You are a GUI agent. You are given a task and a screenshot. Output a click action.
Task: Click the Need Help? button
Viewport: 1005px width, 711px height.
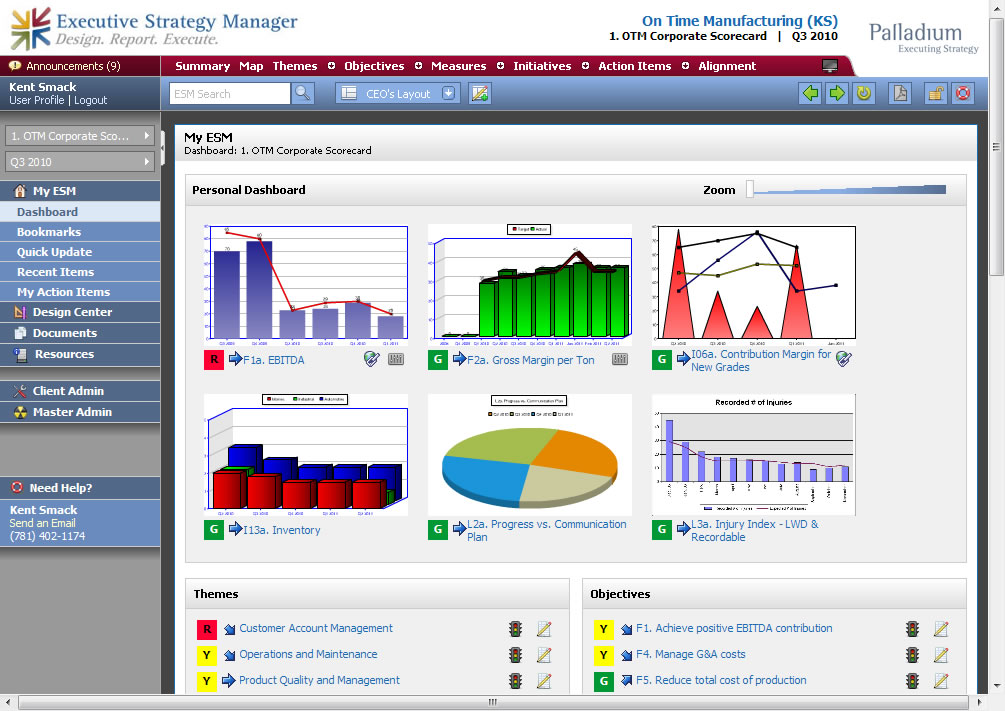click(x=80, y=488)
